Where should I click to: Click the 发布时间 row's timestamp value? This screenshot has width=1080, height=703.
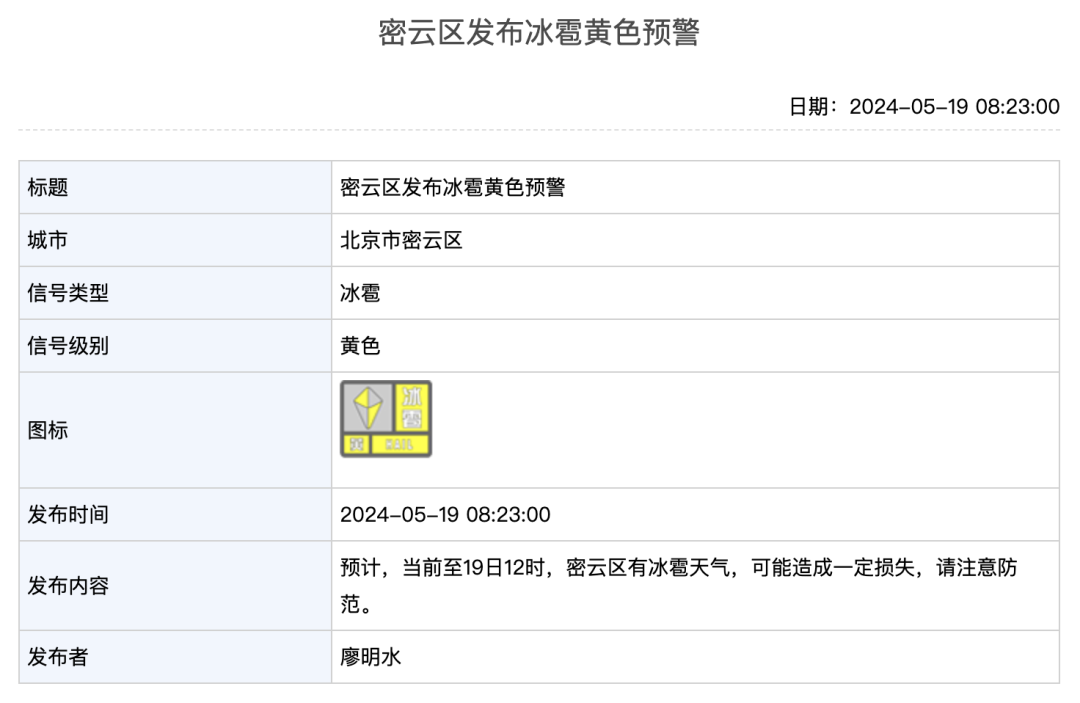[445, 515]
